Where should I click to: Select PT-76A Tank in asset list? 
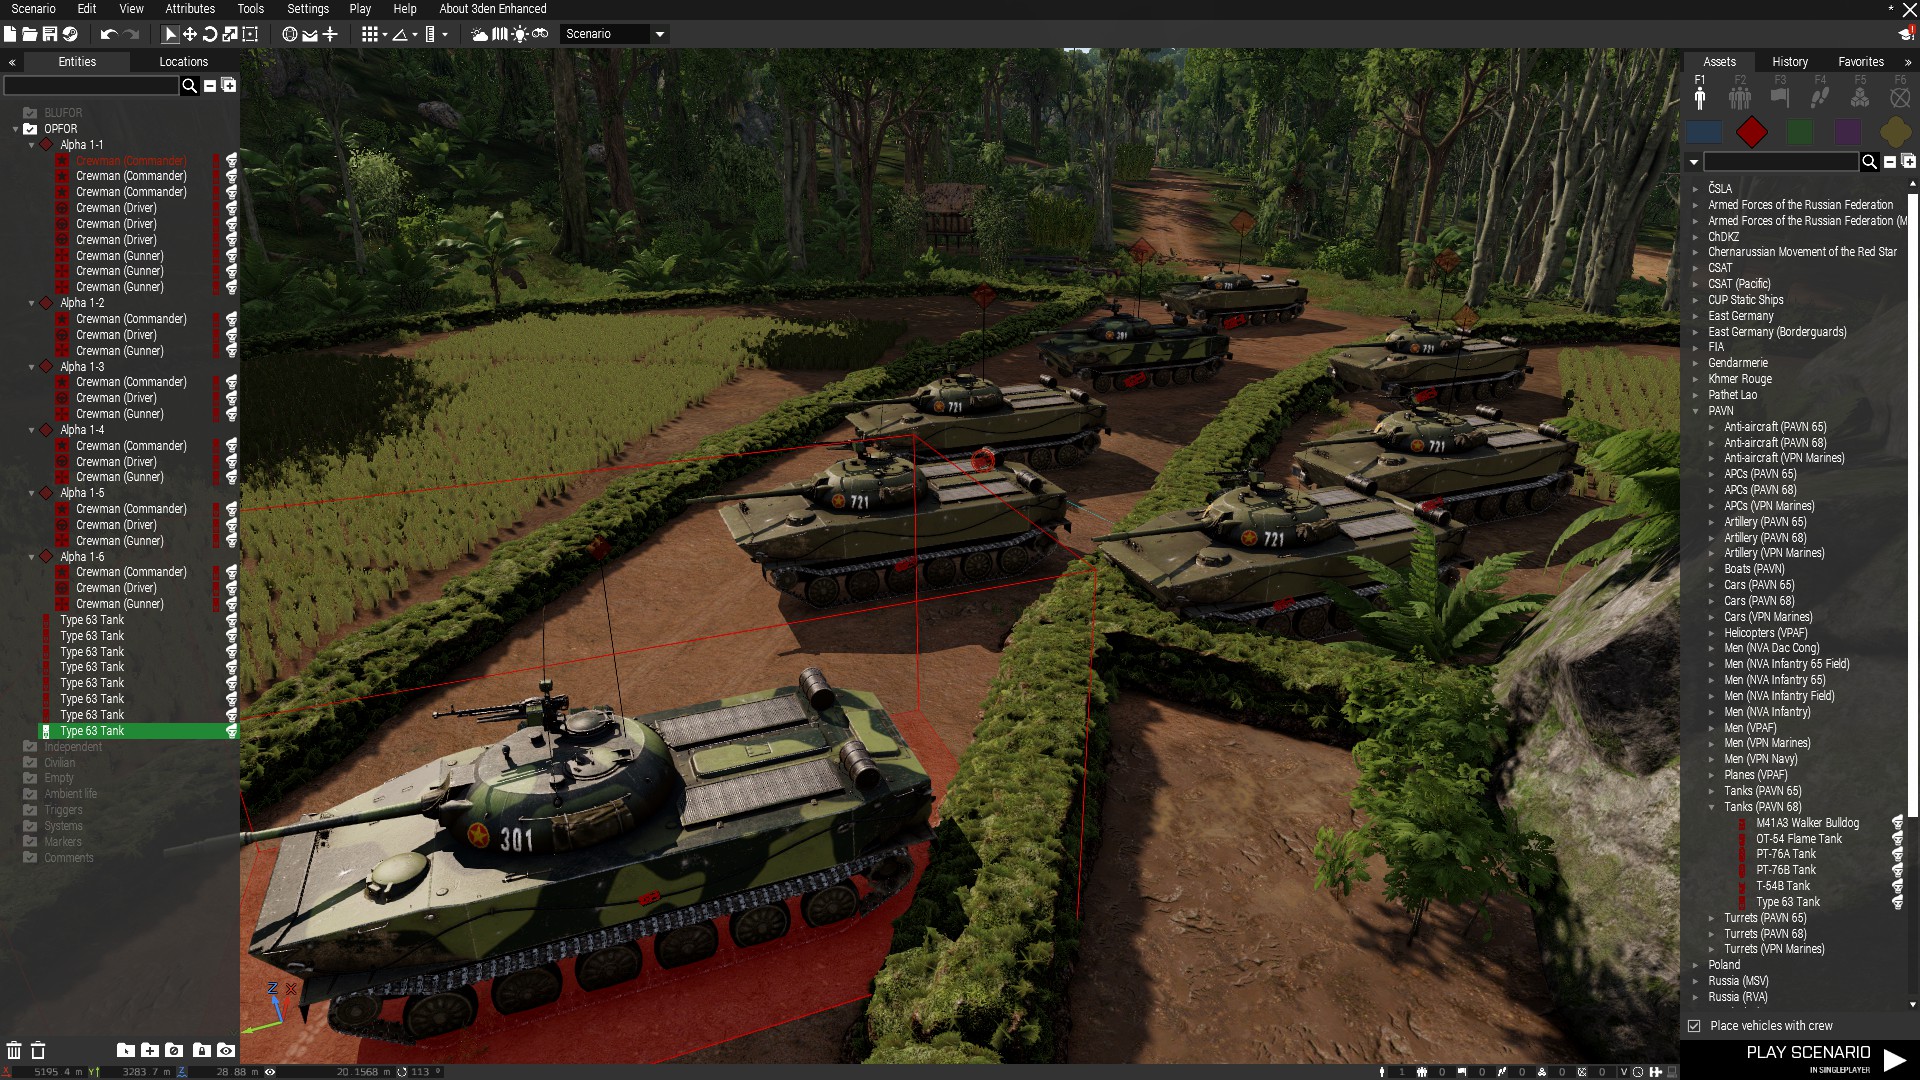pos(1786,854)
